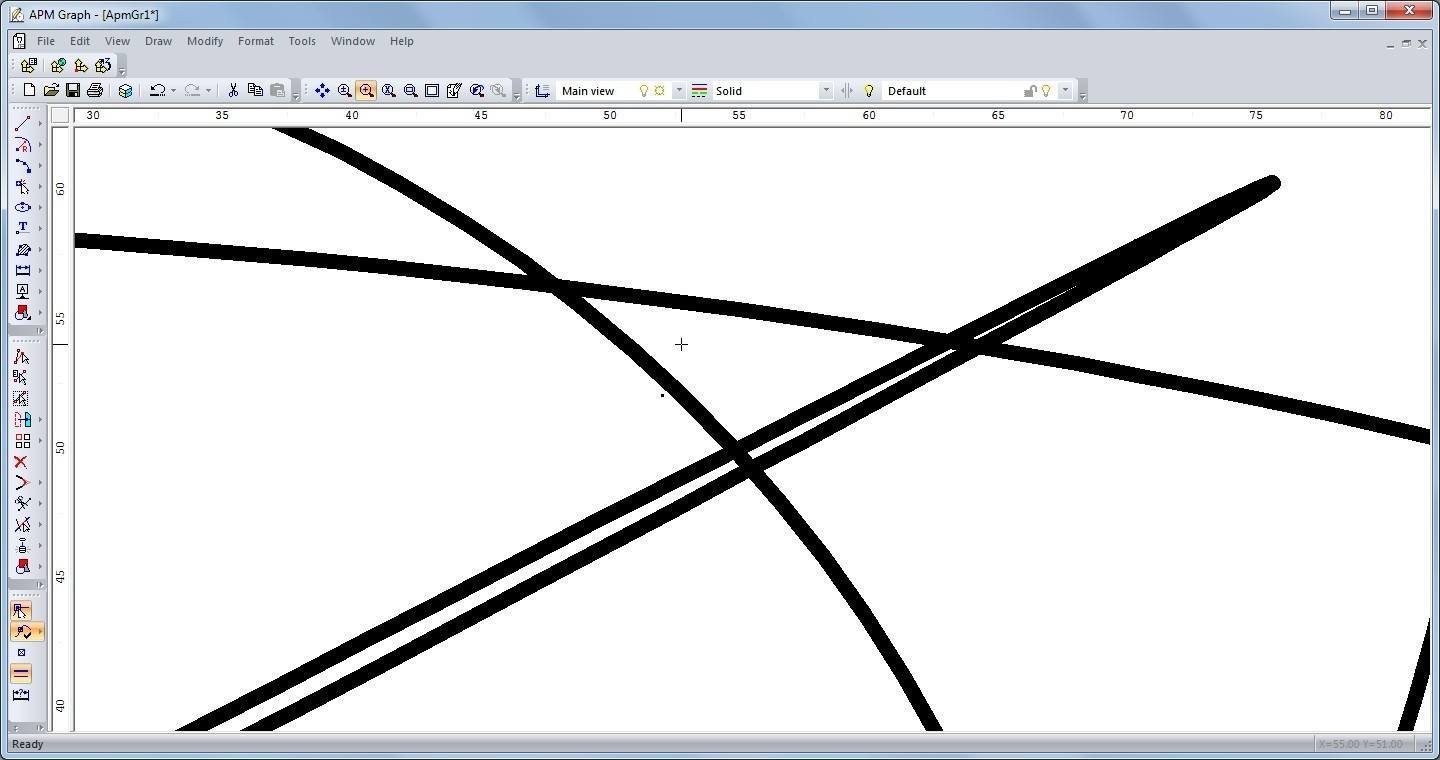Expand the snap mode flyout arrow

pyautogui.click(x=40, y=631)
